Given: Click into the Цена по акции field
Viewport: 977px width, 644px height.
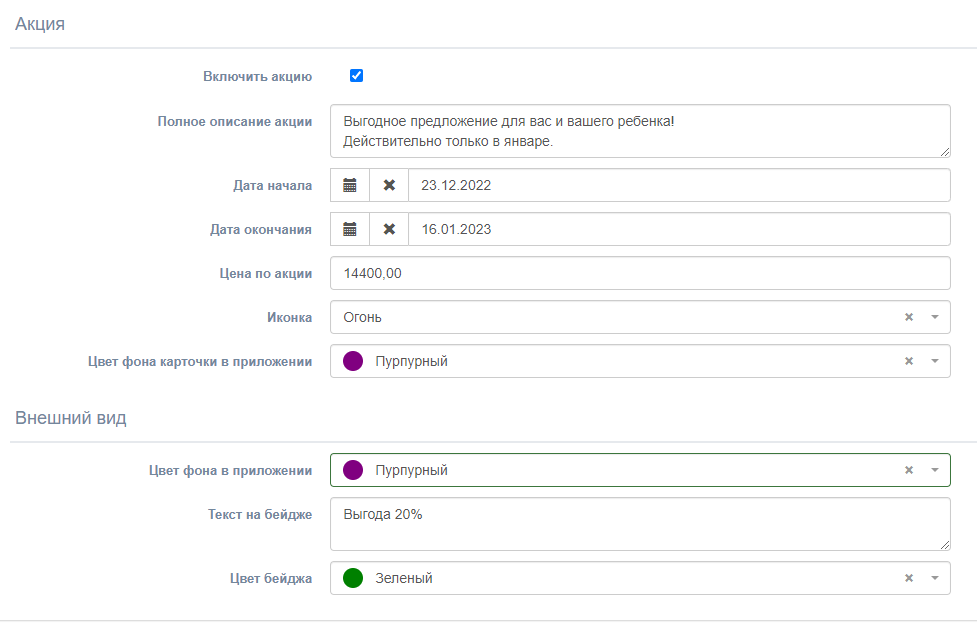Looking at the screenshot, I should (640, 273).
